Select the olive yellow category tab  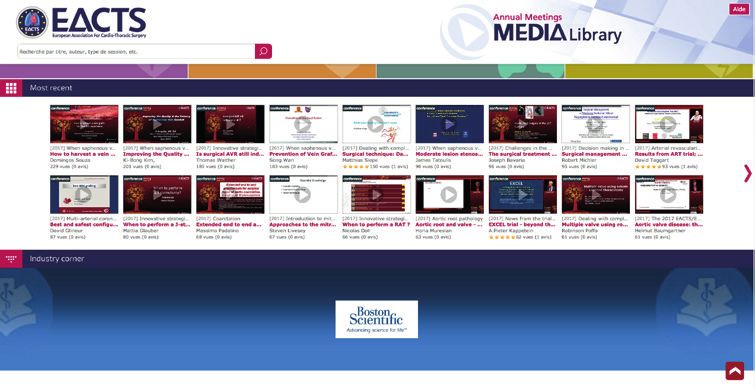tap(659, 71)
